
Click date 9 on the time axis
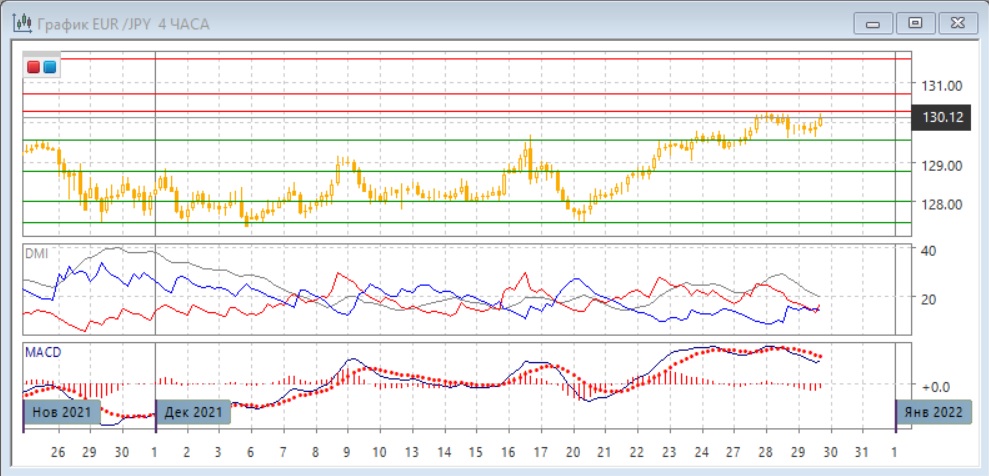pyautogui.click(x=347, y=451)
